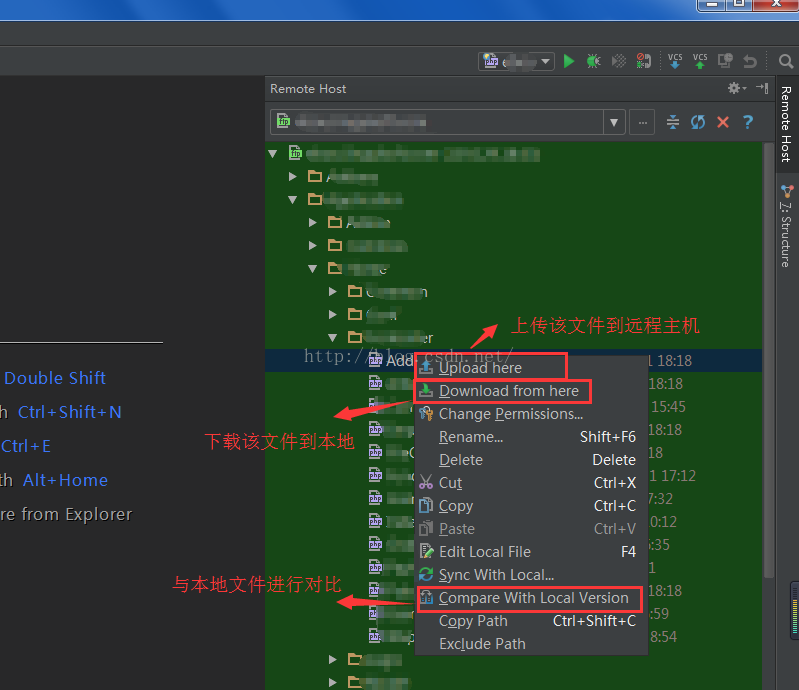The image size is (799, 690).
Task: Collapse the third third-level subfolder
Action: (x=313, y=269)
